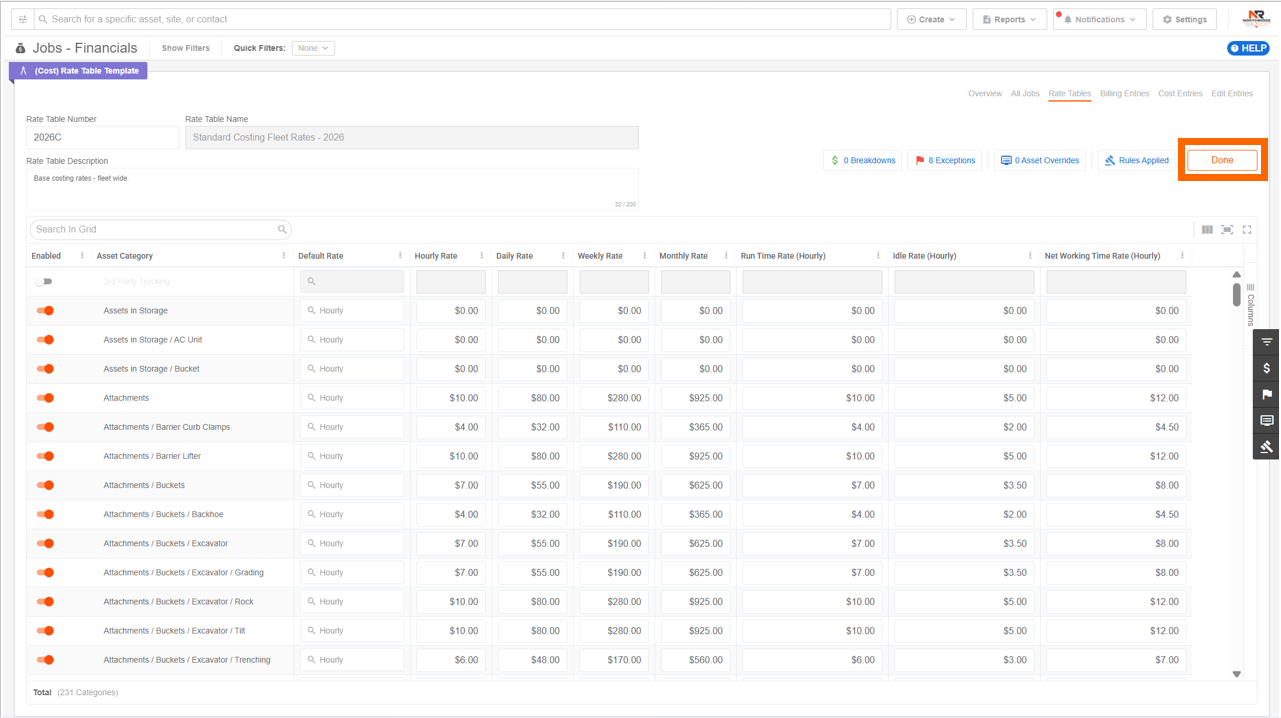Open the grid column chooser icon
The height and width of the screenshot is (718, 1281).
pyautogui.click(x=1207, y=230)
